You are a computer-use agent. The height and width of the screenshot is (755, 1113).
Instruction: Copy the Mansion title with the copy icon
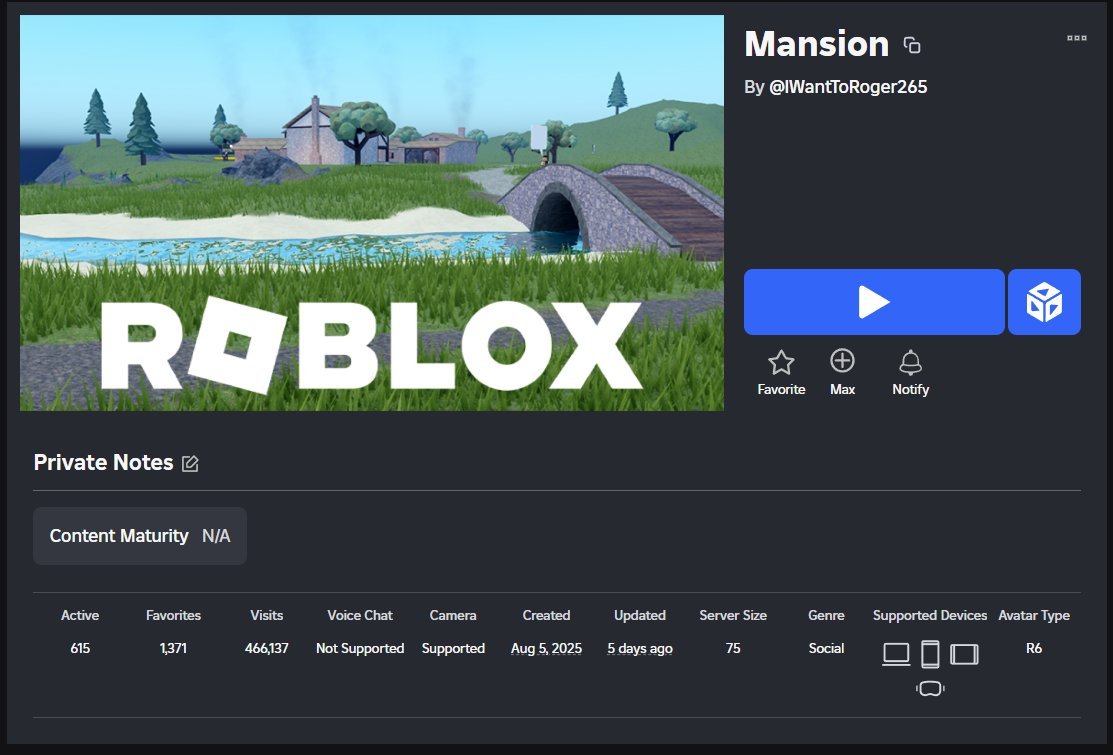[x=912, y=45]
